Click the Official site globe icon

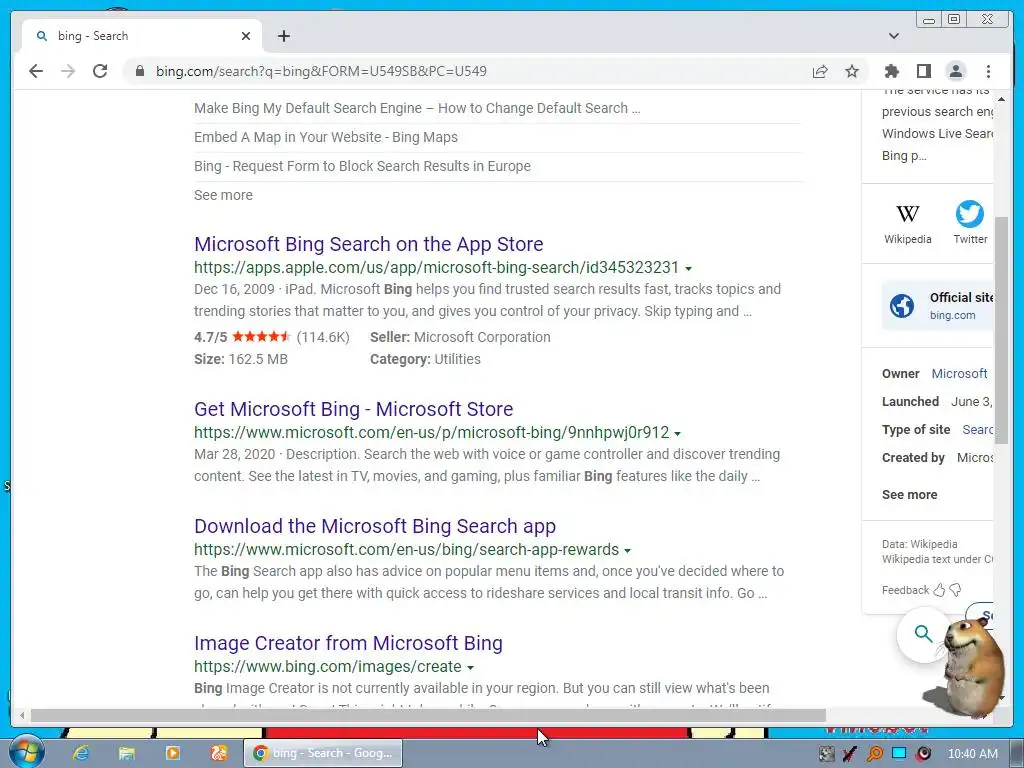coord(902,305)
